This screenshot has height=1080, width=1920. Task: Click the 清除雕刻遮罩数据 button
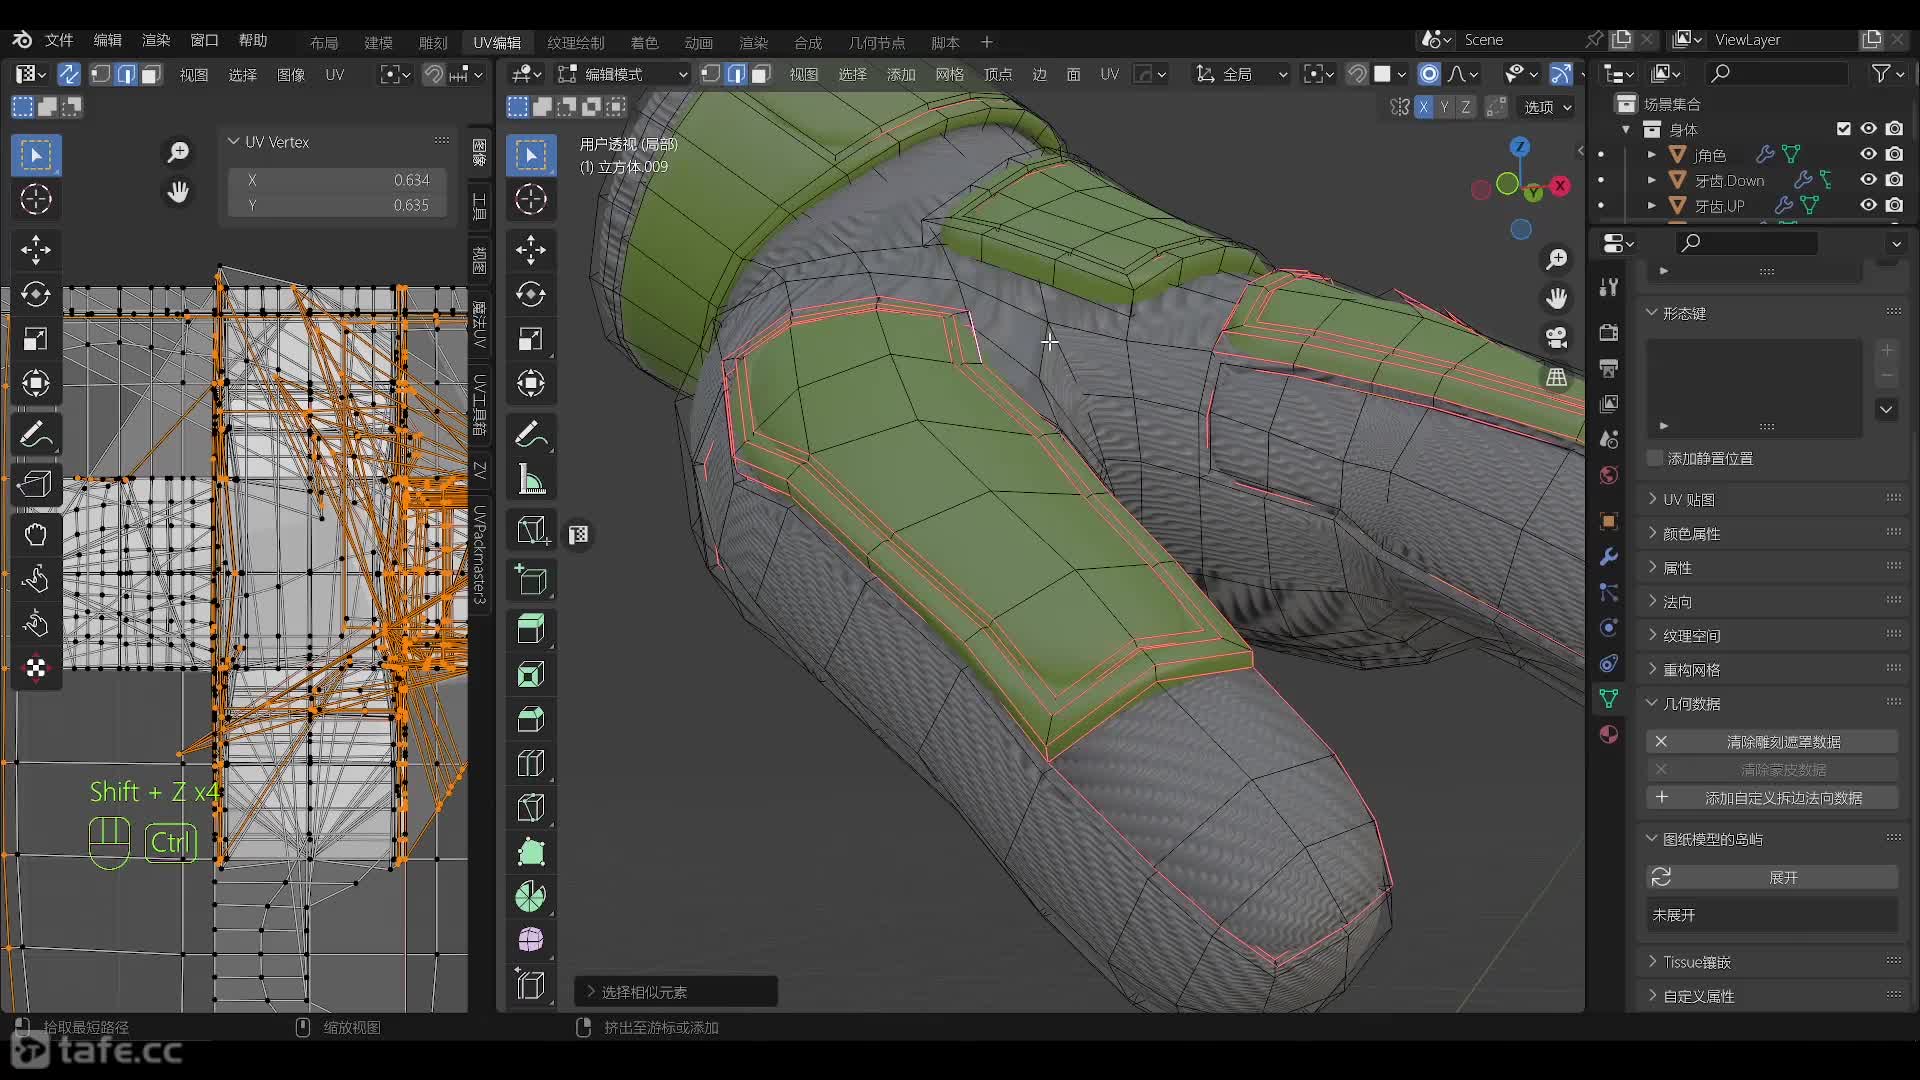tap(1772, 742)
